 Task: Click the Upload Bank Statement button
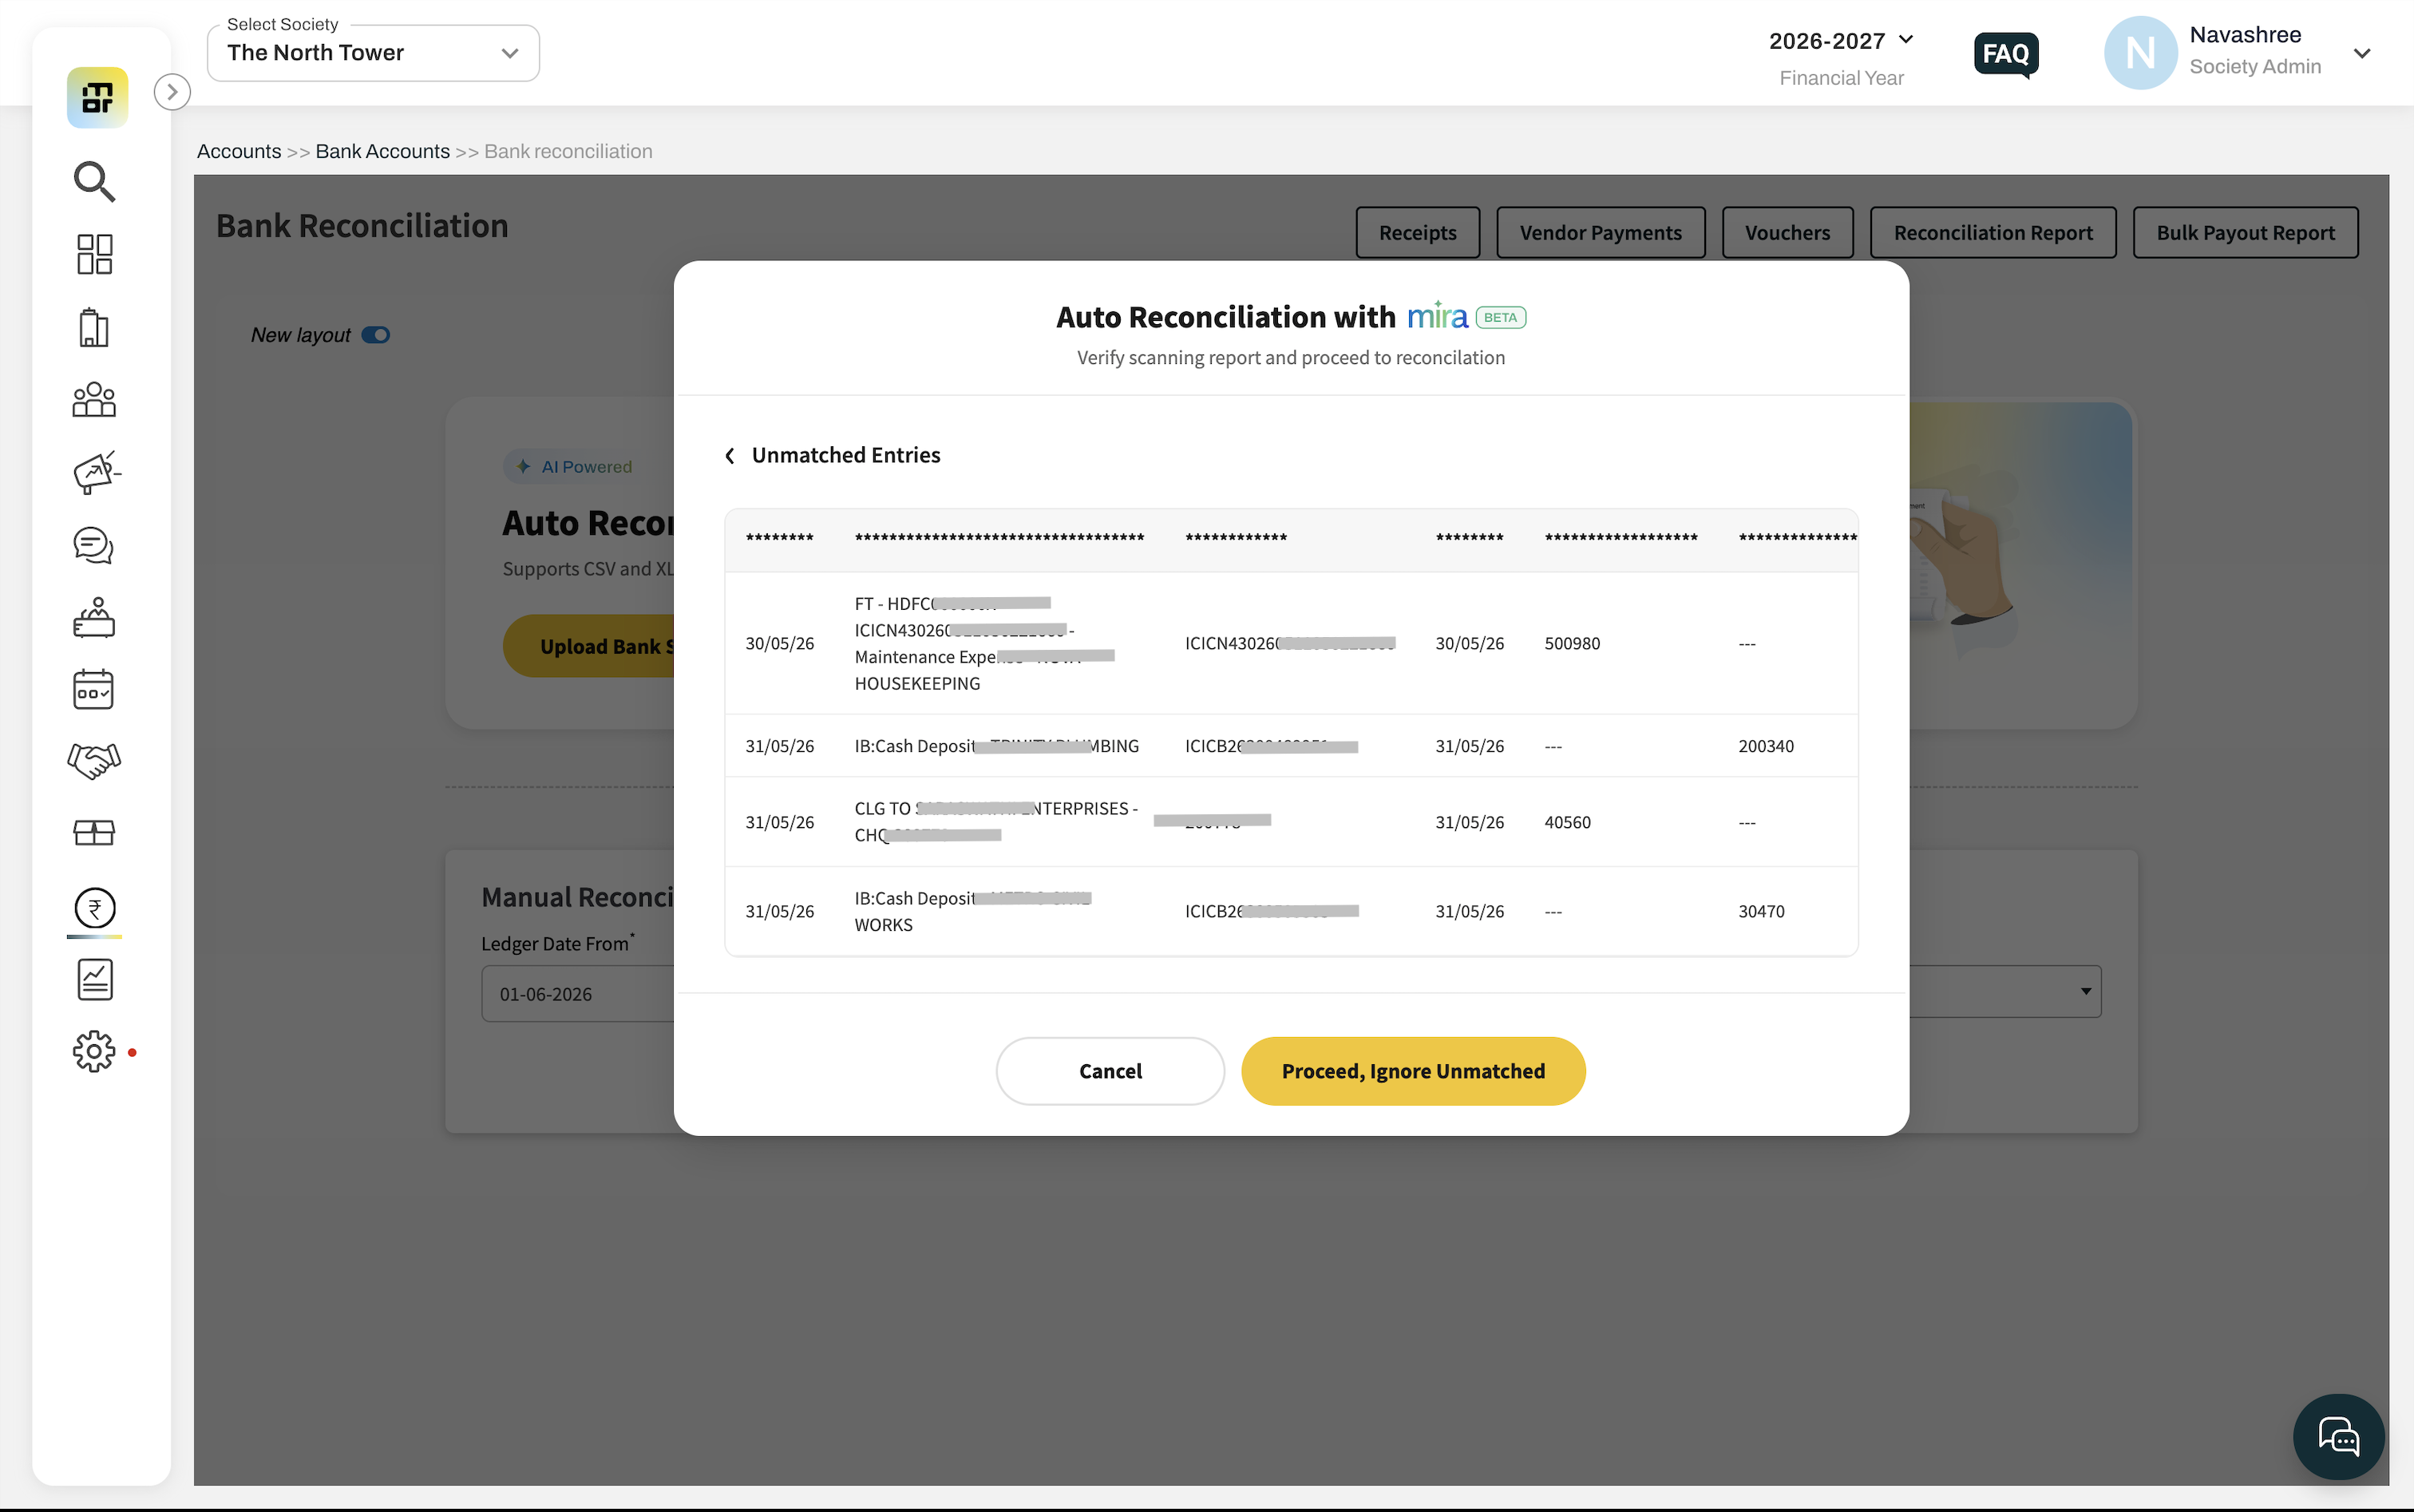(x=590, y=646)
